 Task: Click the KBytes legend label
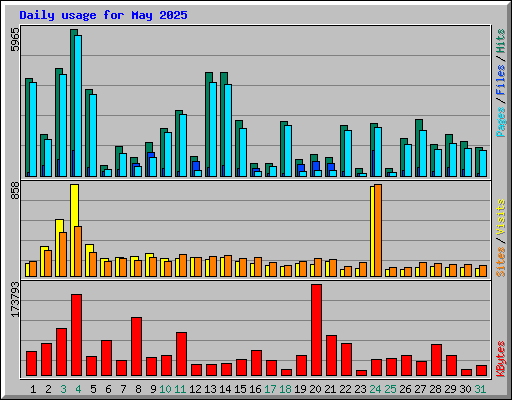500,359
